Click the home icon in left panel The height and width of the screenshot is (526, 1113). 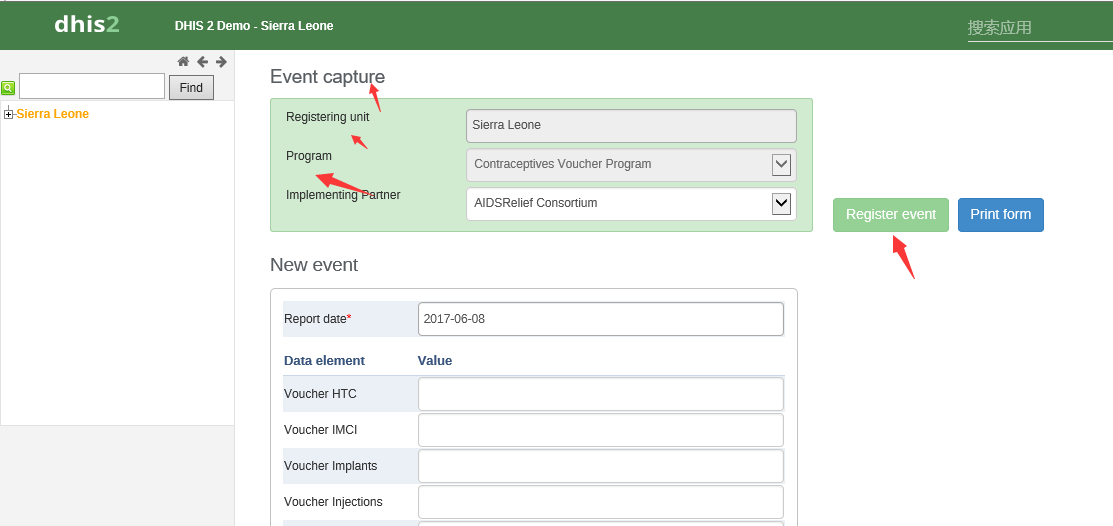click(183, 62)
